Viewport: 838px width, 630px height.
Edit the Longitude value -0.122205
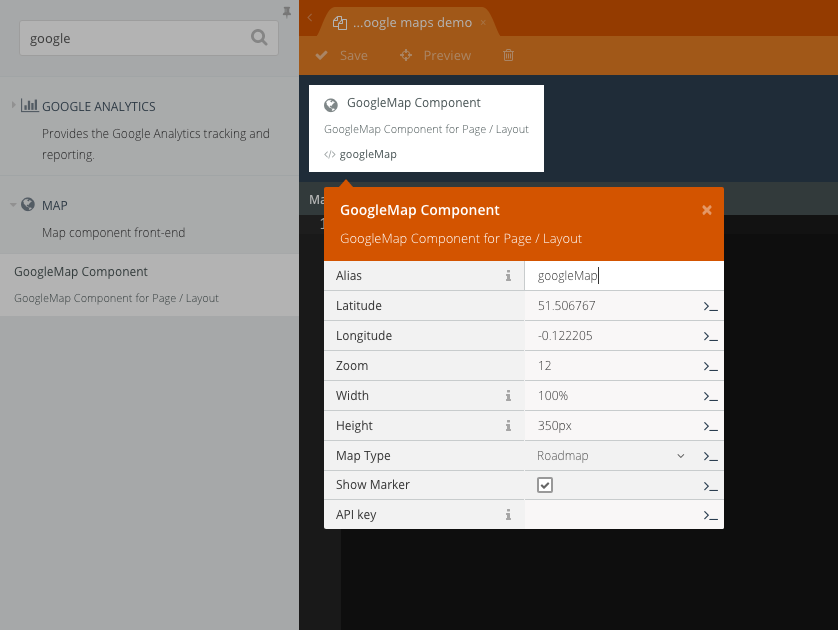613,336
